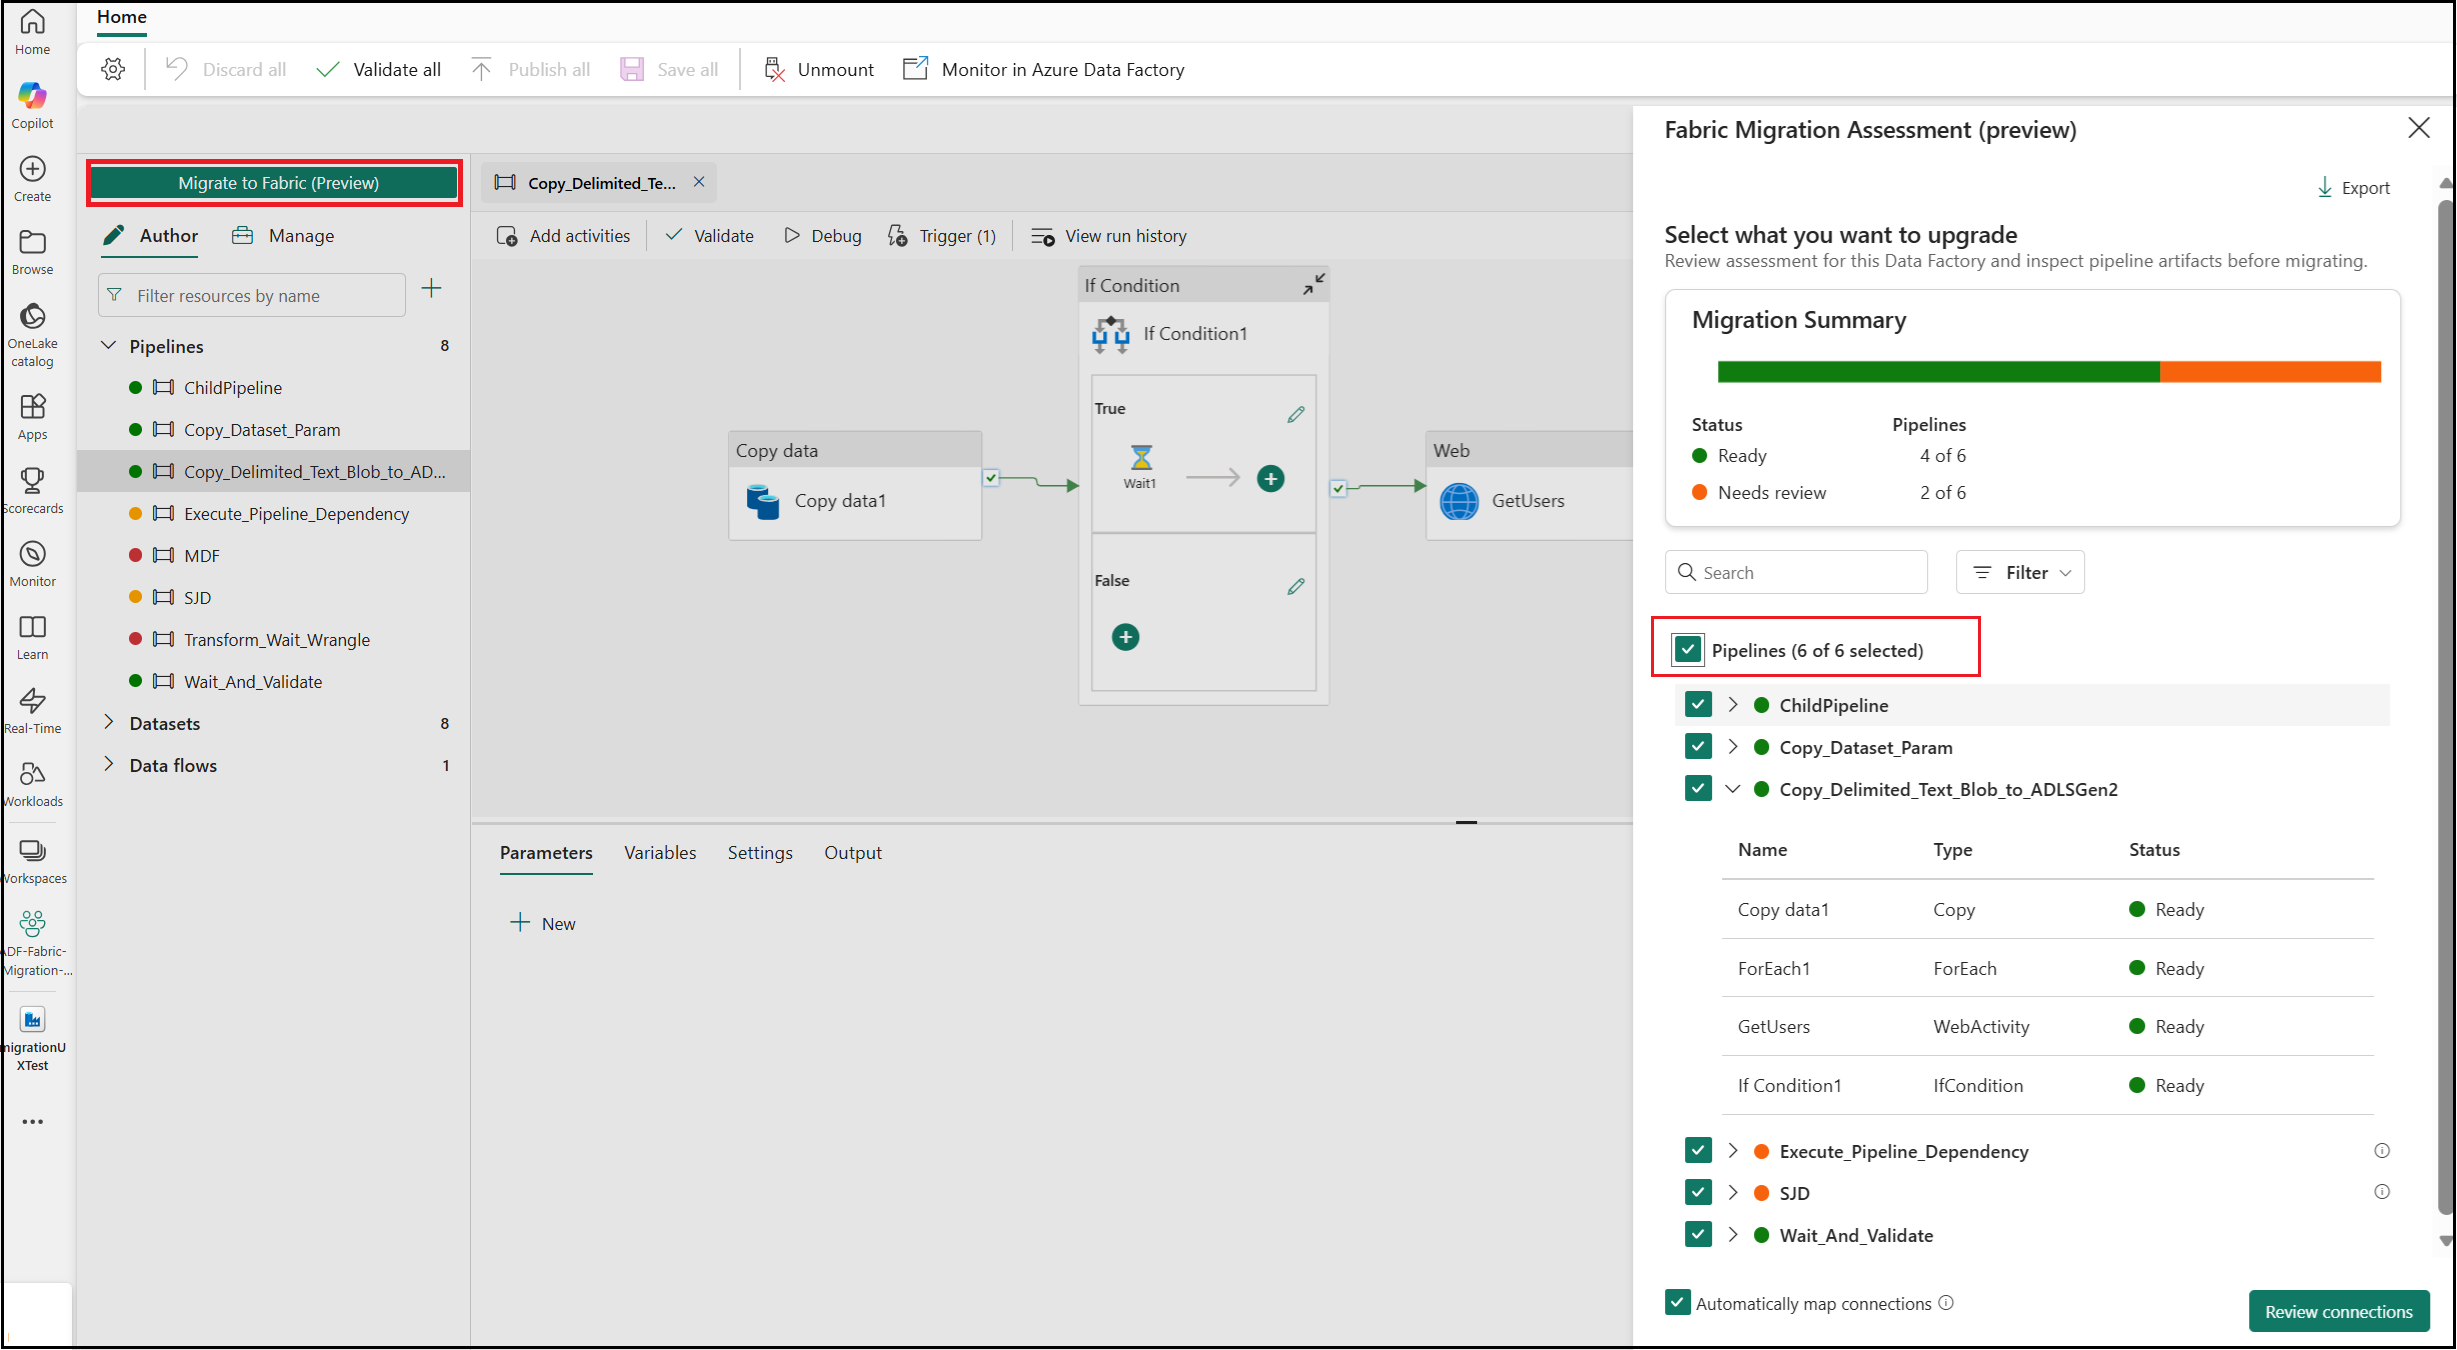Viewport: 2457px width, 1350px height.
Task: Click Validate all in toolbar
Action: point(378,69)
